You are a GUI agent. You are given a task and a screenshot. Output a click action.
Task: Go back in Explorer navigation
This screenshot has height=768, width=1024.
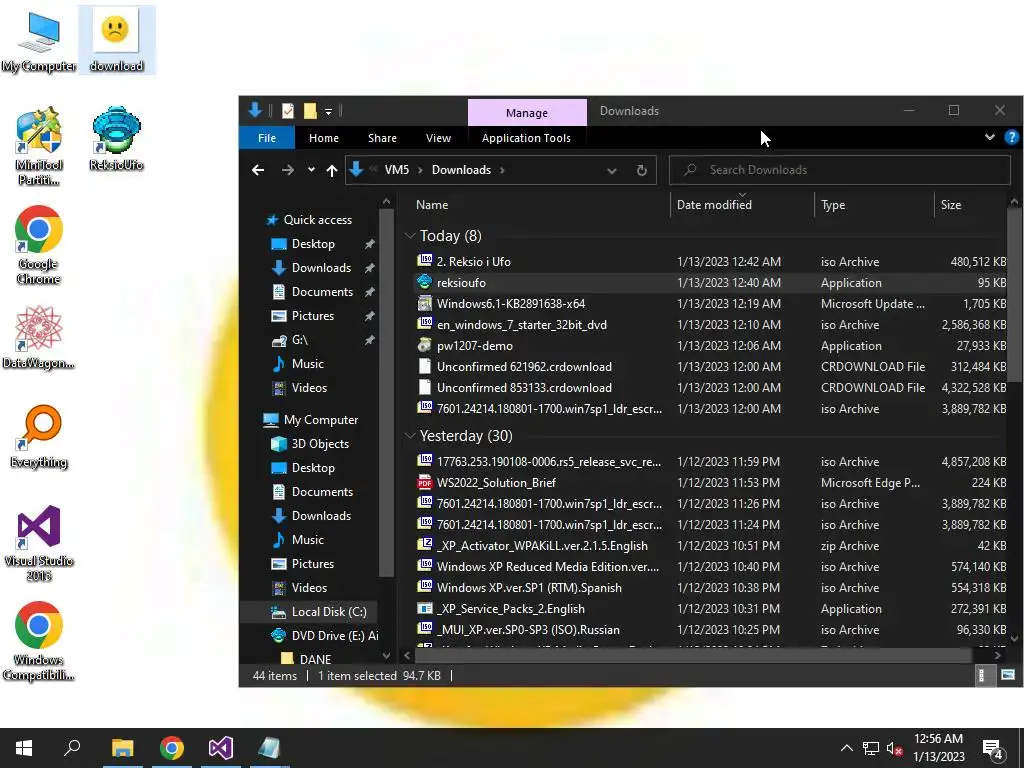click(x=258, y=170)
